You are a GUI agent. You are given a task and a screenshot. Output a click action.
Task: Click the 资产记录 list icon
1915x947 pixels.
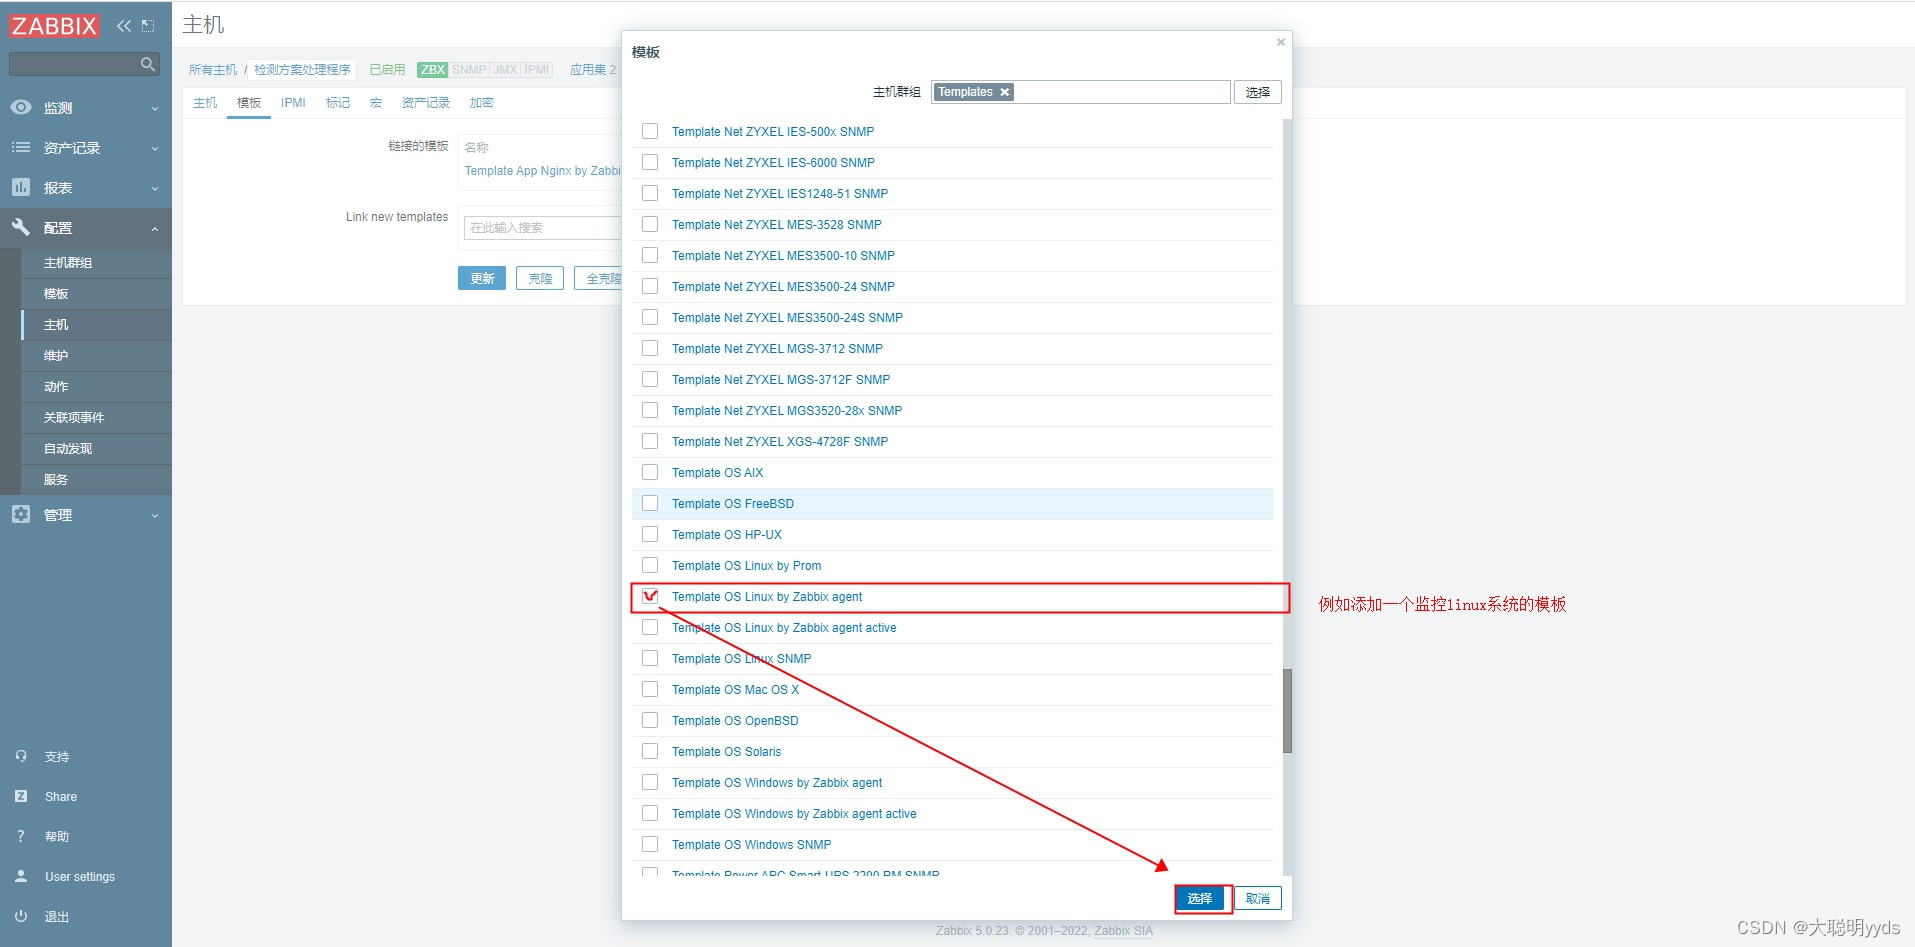tap(21, 147)
